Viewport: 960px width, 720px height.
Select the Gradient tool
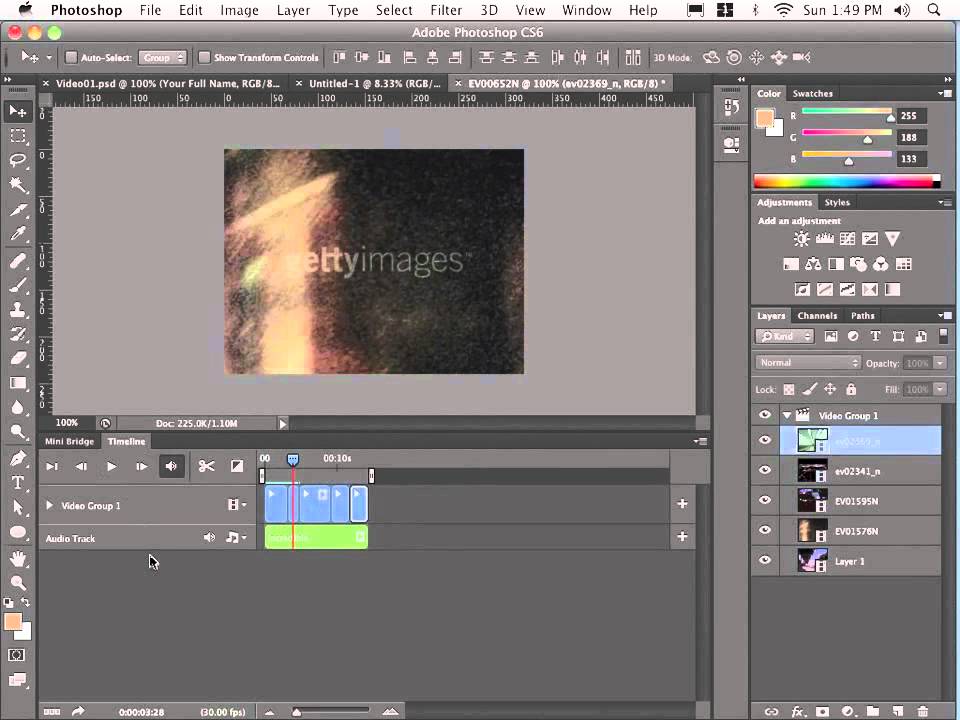click(18, 383)
